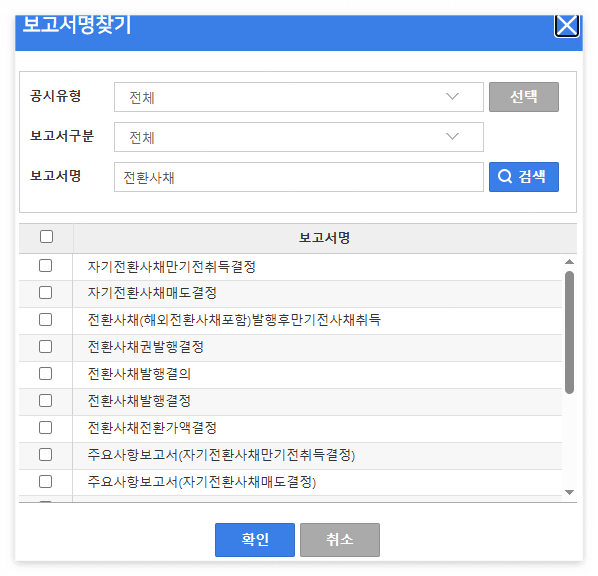The image size is (598, 576).
Task: Select the 자기전환사채매도결정 report name text
Action: [152, 293]
